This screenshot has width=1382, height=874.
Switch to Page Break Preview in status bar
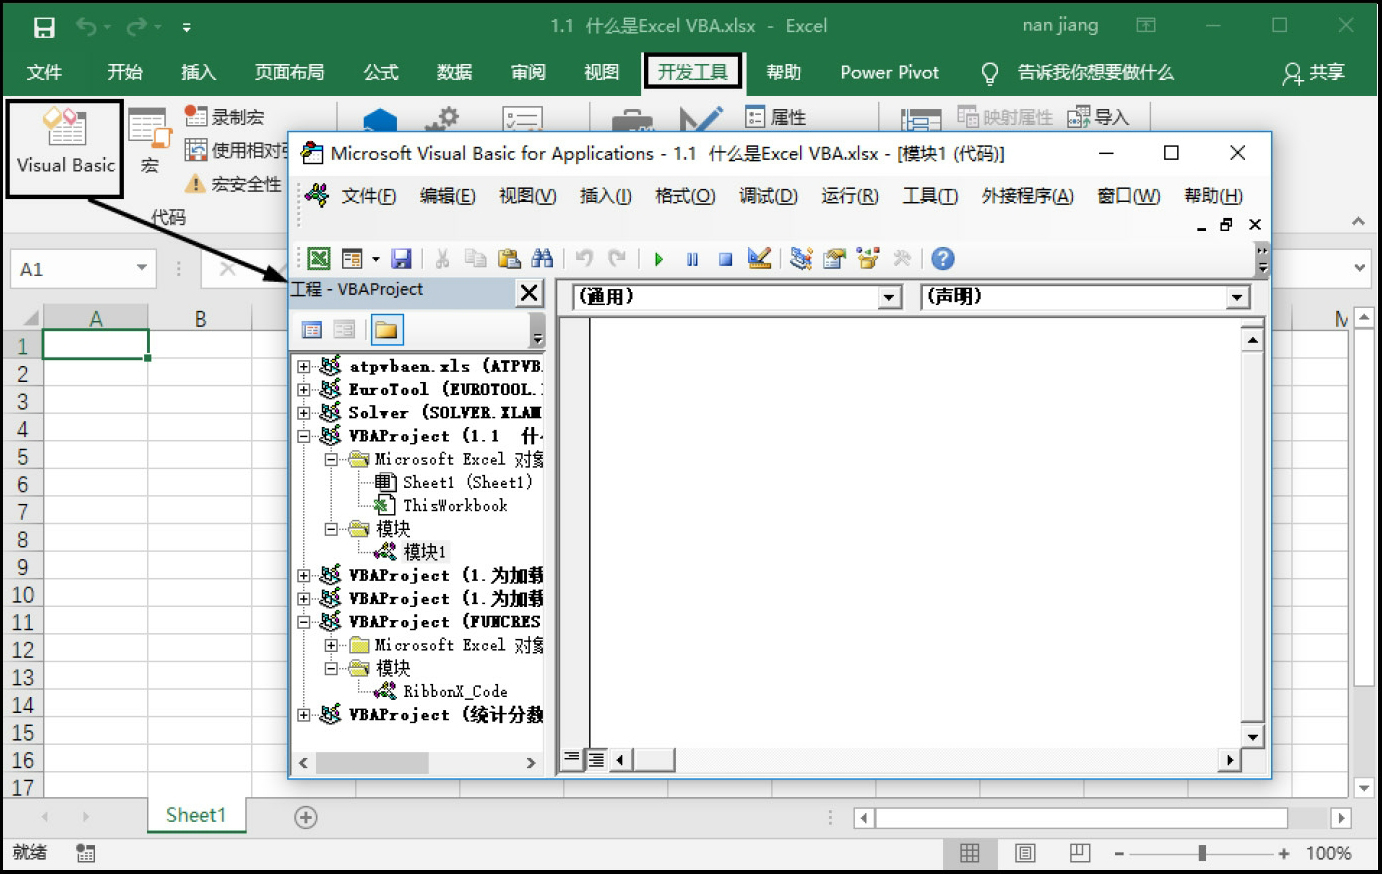click(x=1079, y=853)
